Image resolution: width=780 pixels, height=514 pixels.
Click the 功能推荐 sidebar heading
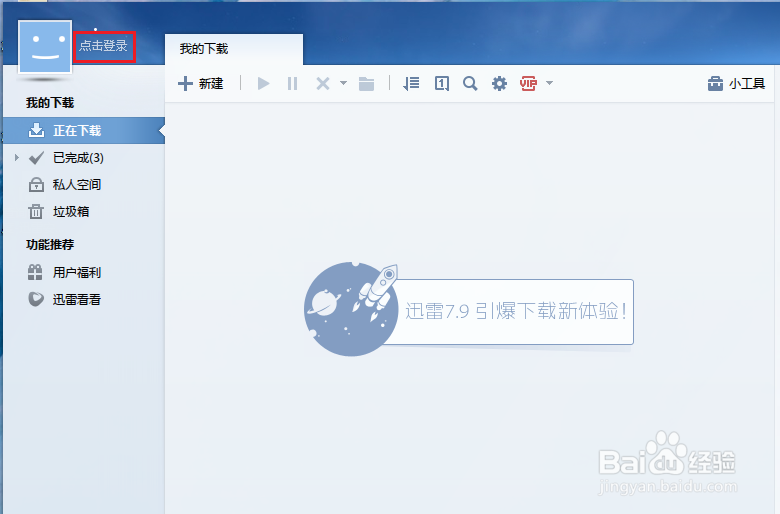50,244
